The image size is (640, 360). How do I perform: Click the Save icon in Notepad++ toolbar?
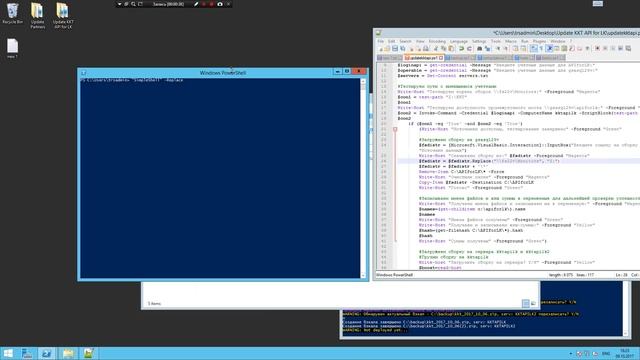(x=395, y=49)
